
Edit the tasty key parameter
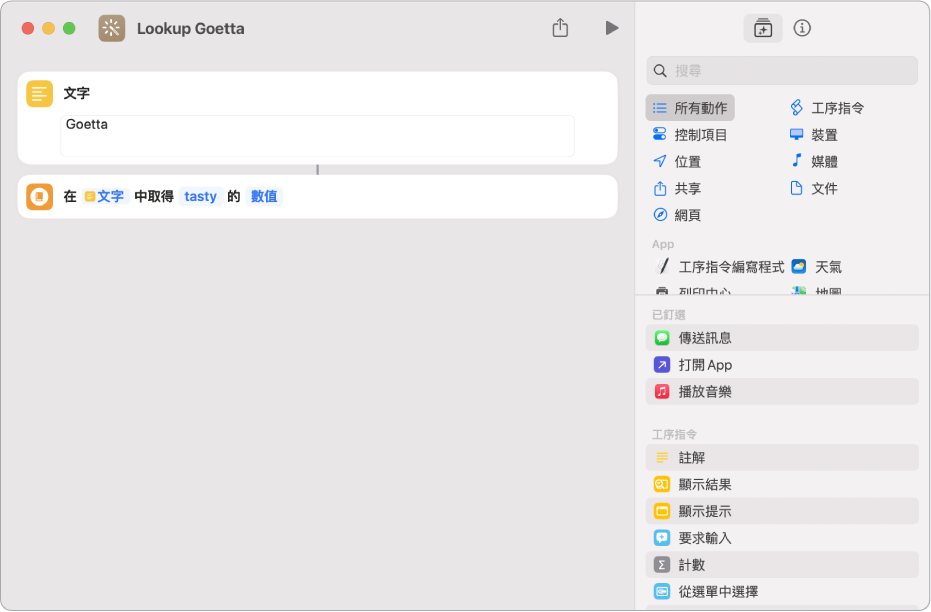[201, 196]
